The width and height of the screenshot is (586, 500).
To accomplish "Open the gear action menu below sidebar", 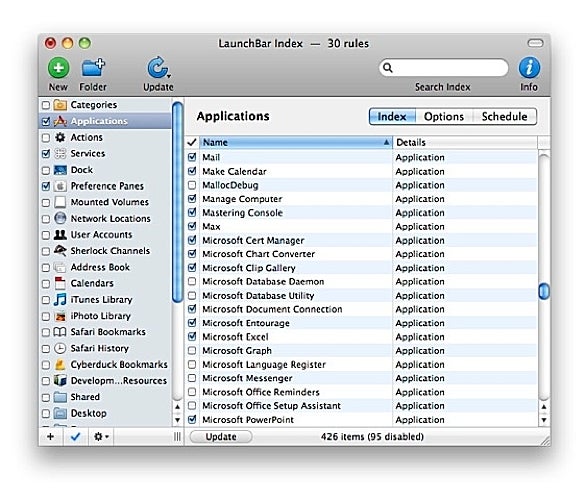I will (x=101, y=436).
